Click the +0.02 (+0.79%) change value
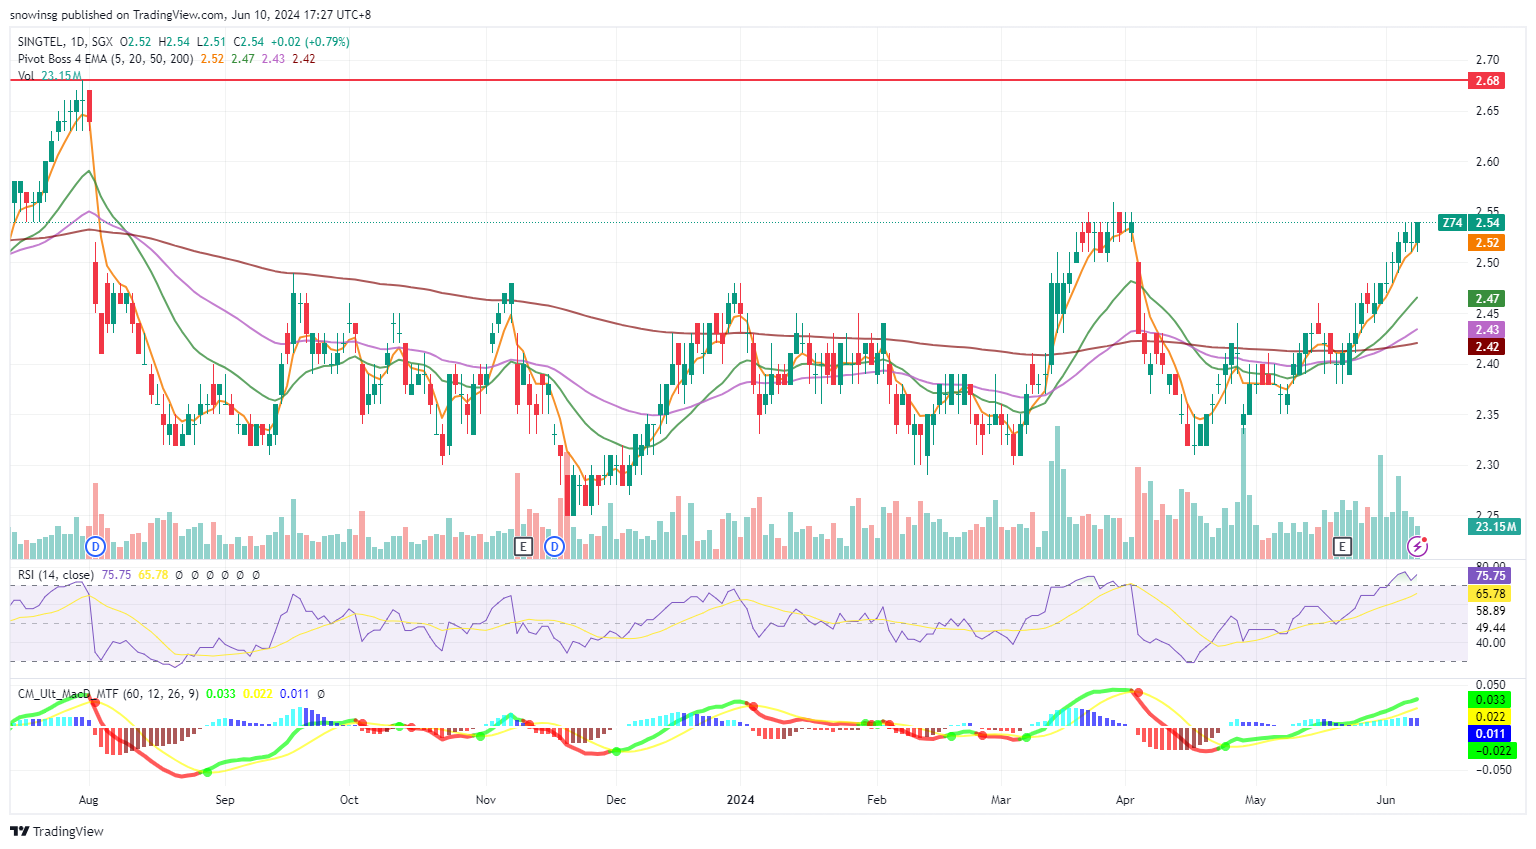Screen dimensions: 1536x849 [x=310, y=42]
